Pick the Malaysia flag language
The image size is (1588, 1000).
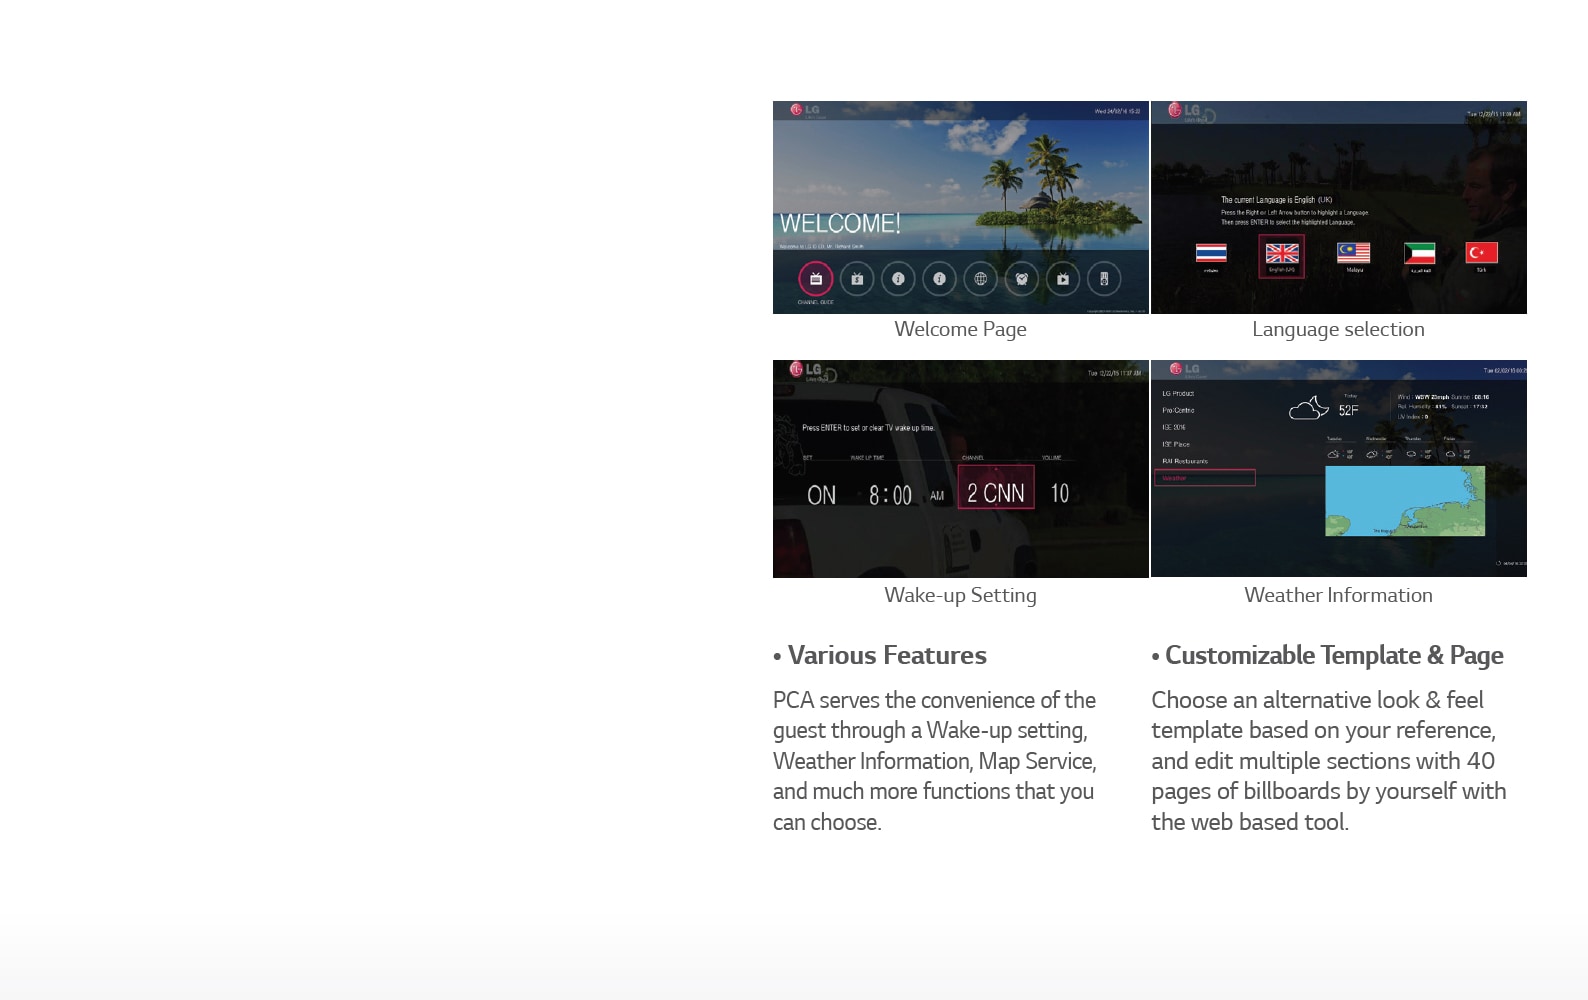click(1354, 252)
